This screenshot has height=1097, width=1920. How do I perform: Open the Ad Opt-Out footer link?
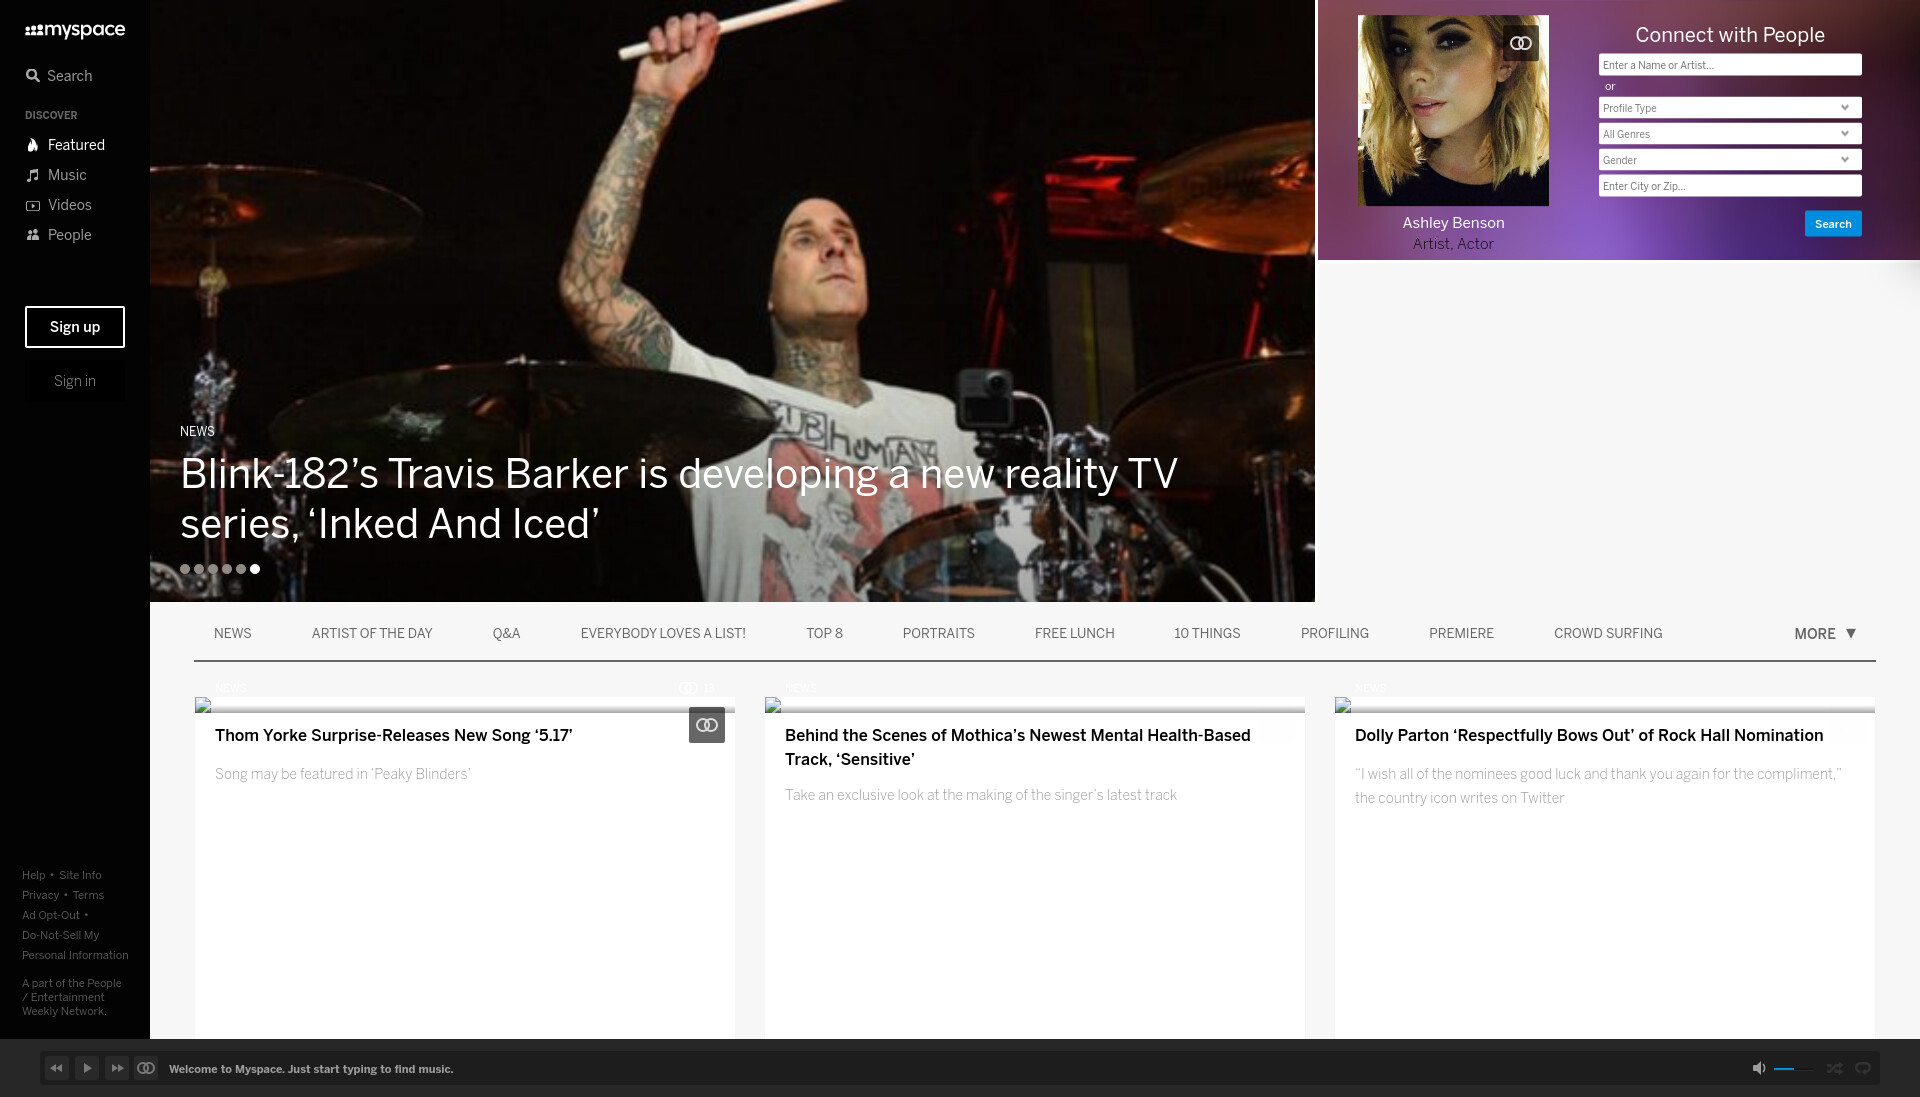(x=51, y=915)
